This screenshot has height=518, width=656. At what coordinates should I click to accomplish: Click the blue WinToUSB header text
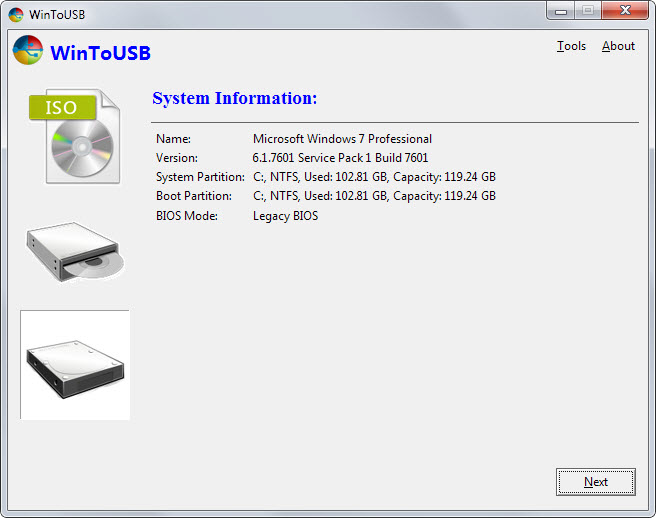click(100, 53)
